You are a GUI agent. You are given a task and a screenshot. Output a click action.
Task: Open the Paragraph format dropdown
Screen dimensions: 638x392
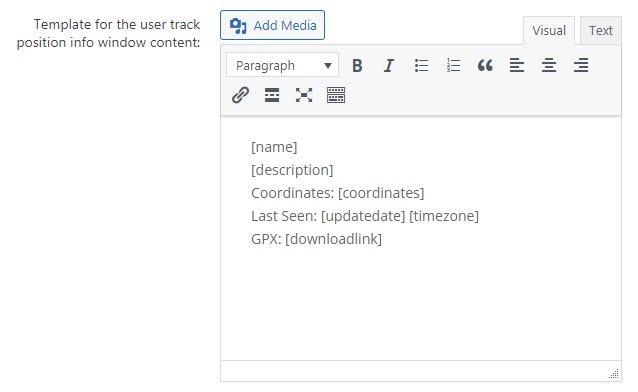point(282,65)
